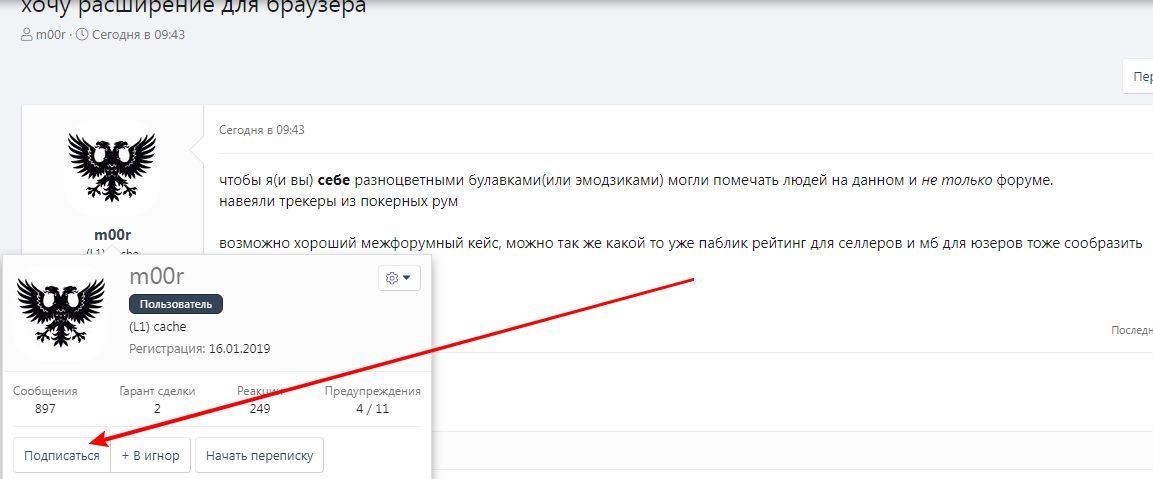Click the (L1) cache user title in popup
The width and height of the screenshot is (1153, 479).
[x=158, y=327]
